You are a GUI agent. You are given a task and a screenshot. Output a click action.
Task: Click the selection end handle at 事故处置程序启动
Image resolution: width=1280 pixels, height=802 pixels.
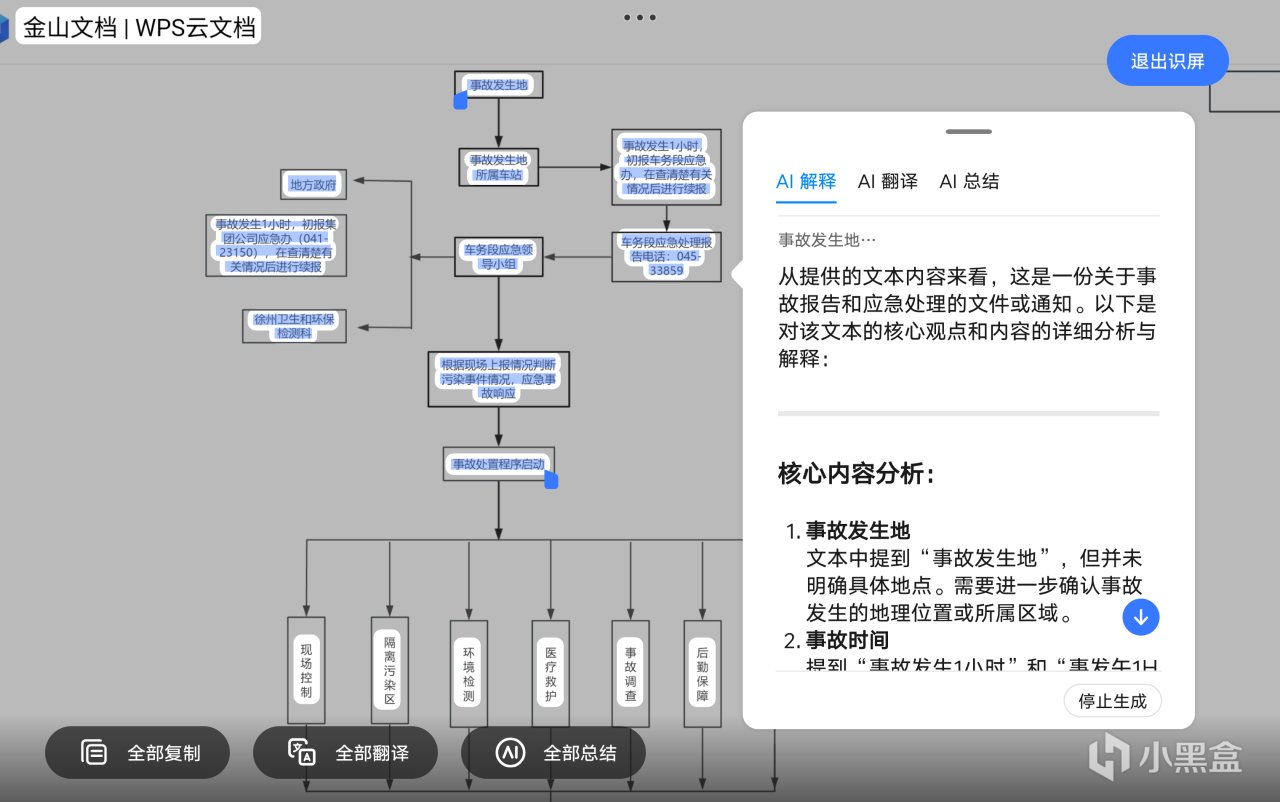551,481
